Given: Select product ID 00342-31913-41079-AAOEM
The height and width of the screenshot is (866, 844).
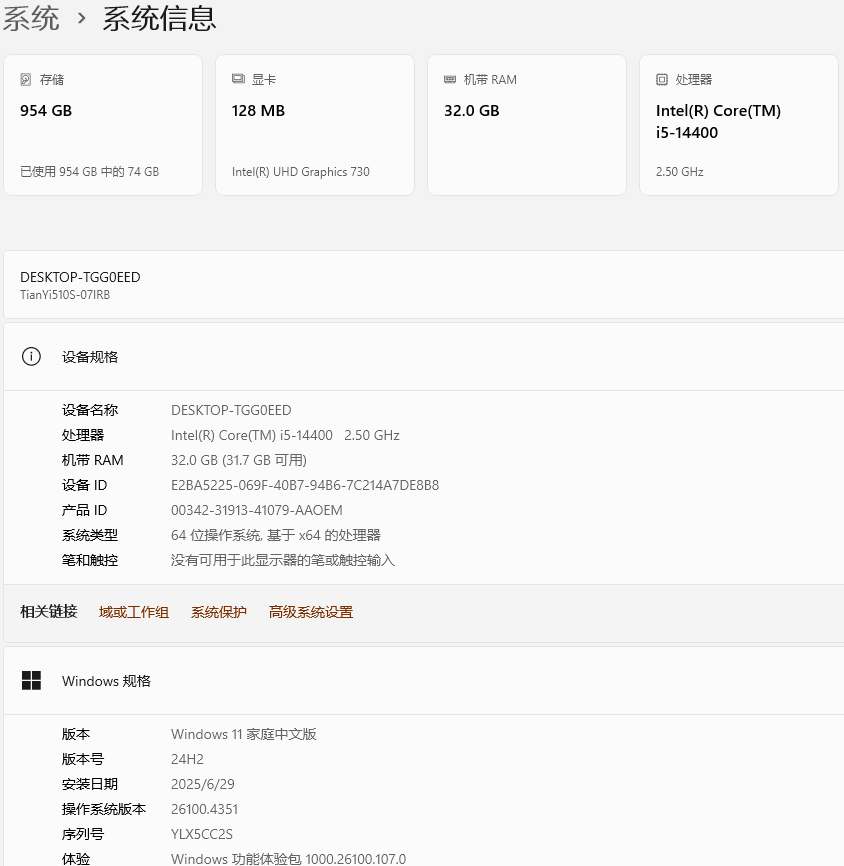Looking at the screenshot, I should [257, 510].
